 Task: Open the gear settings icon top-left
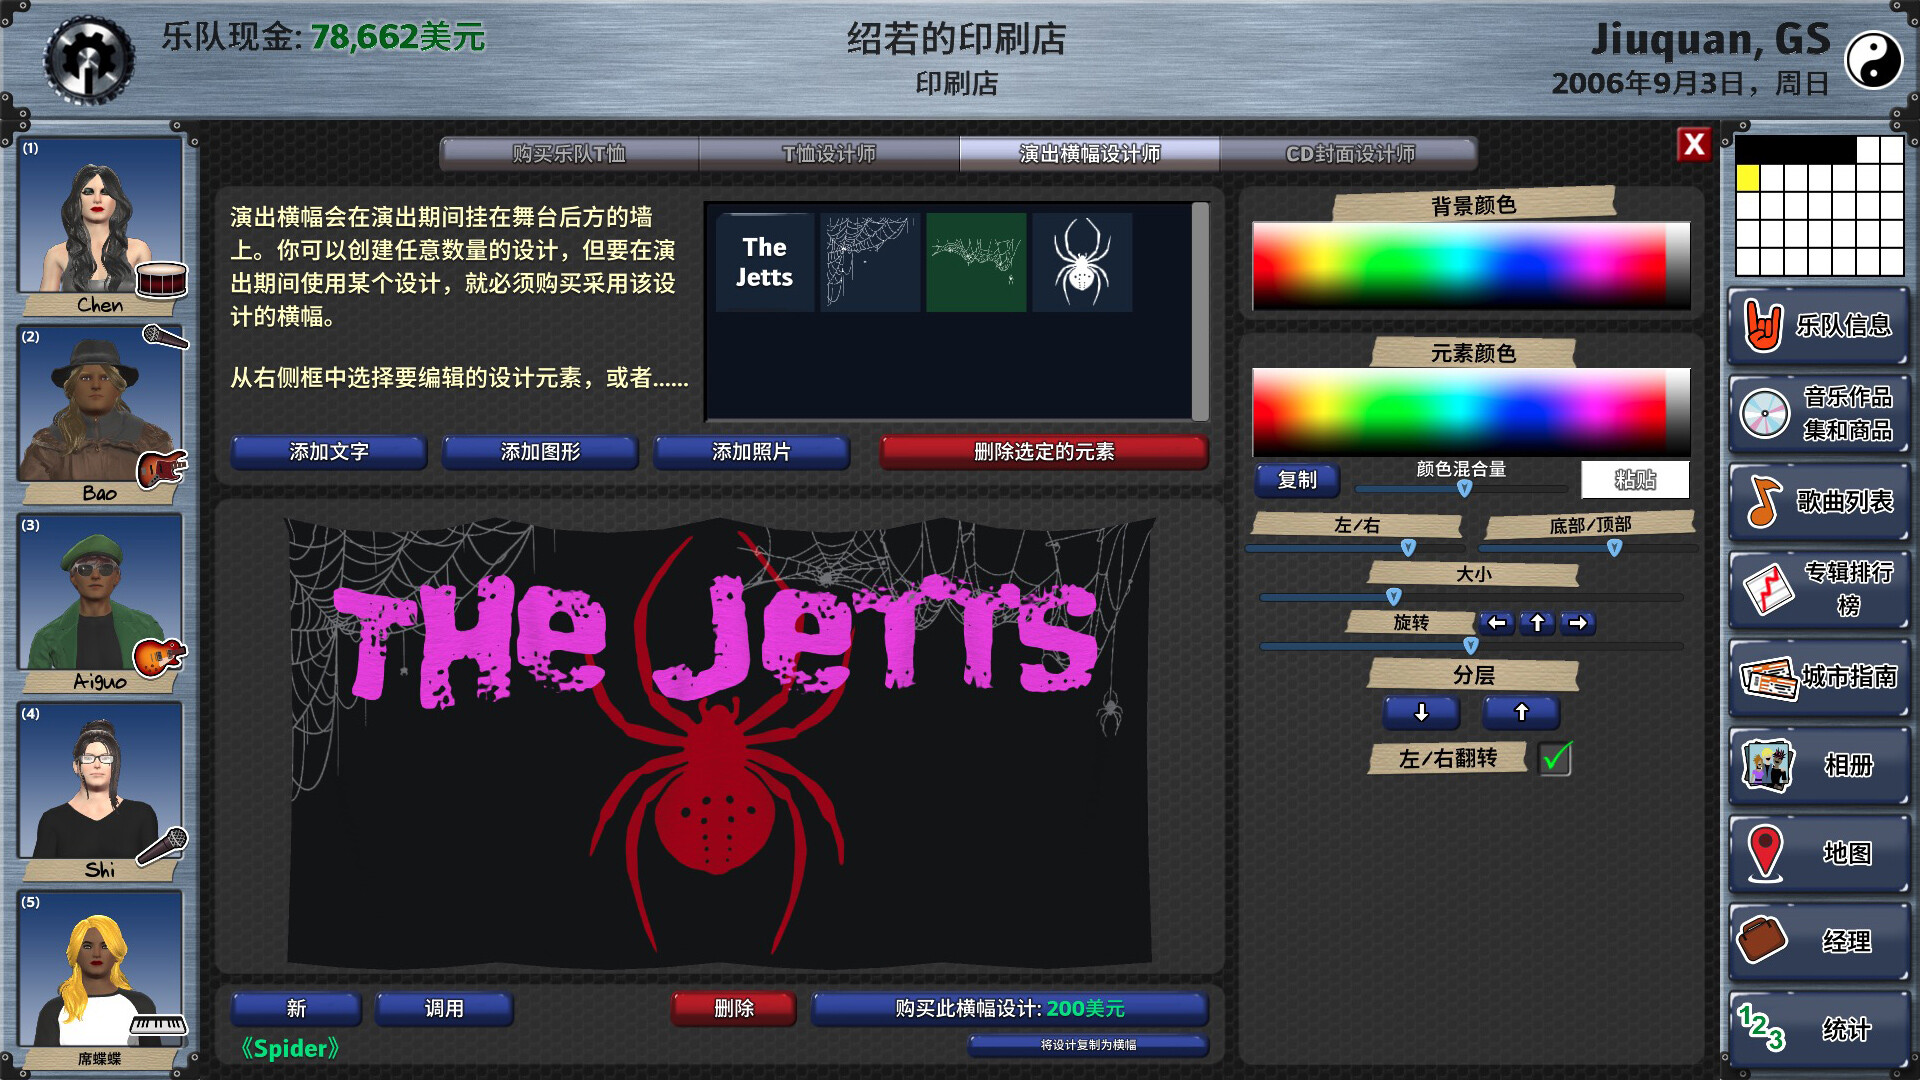[x=89, y=59]
